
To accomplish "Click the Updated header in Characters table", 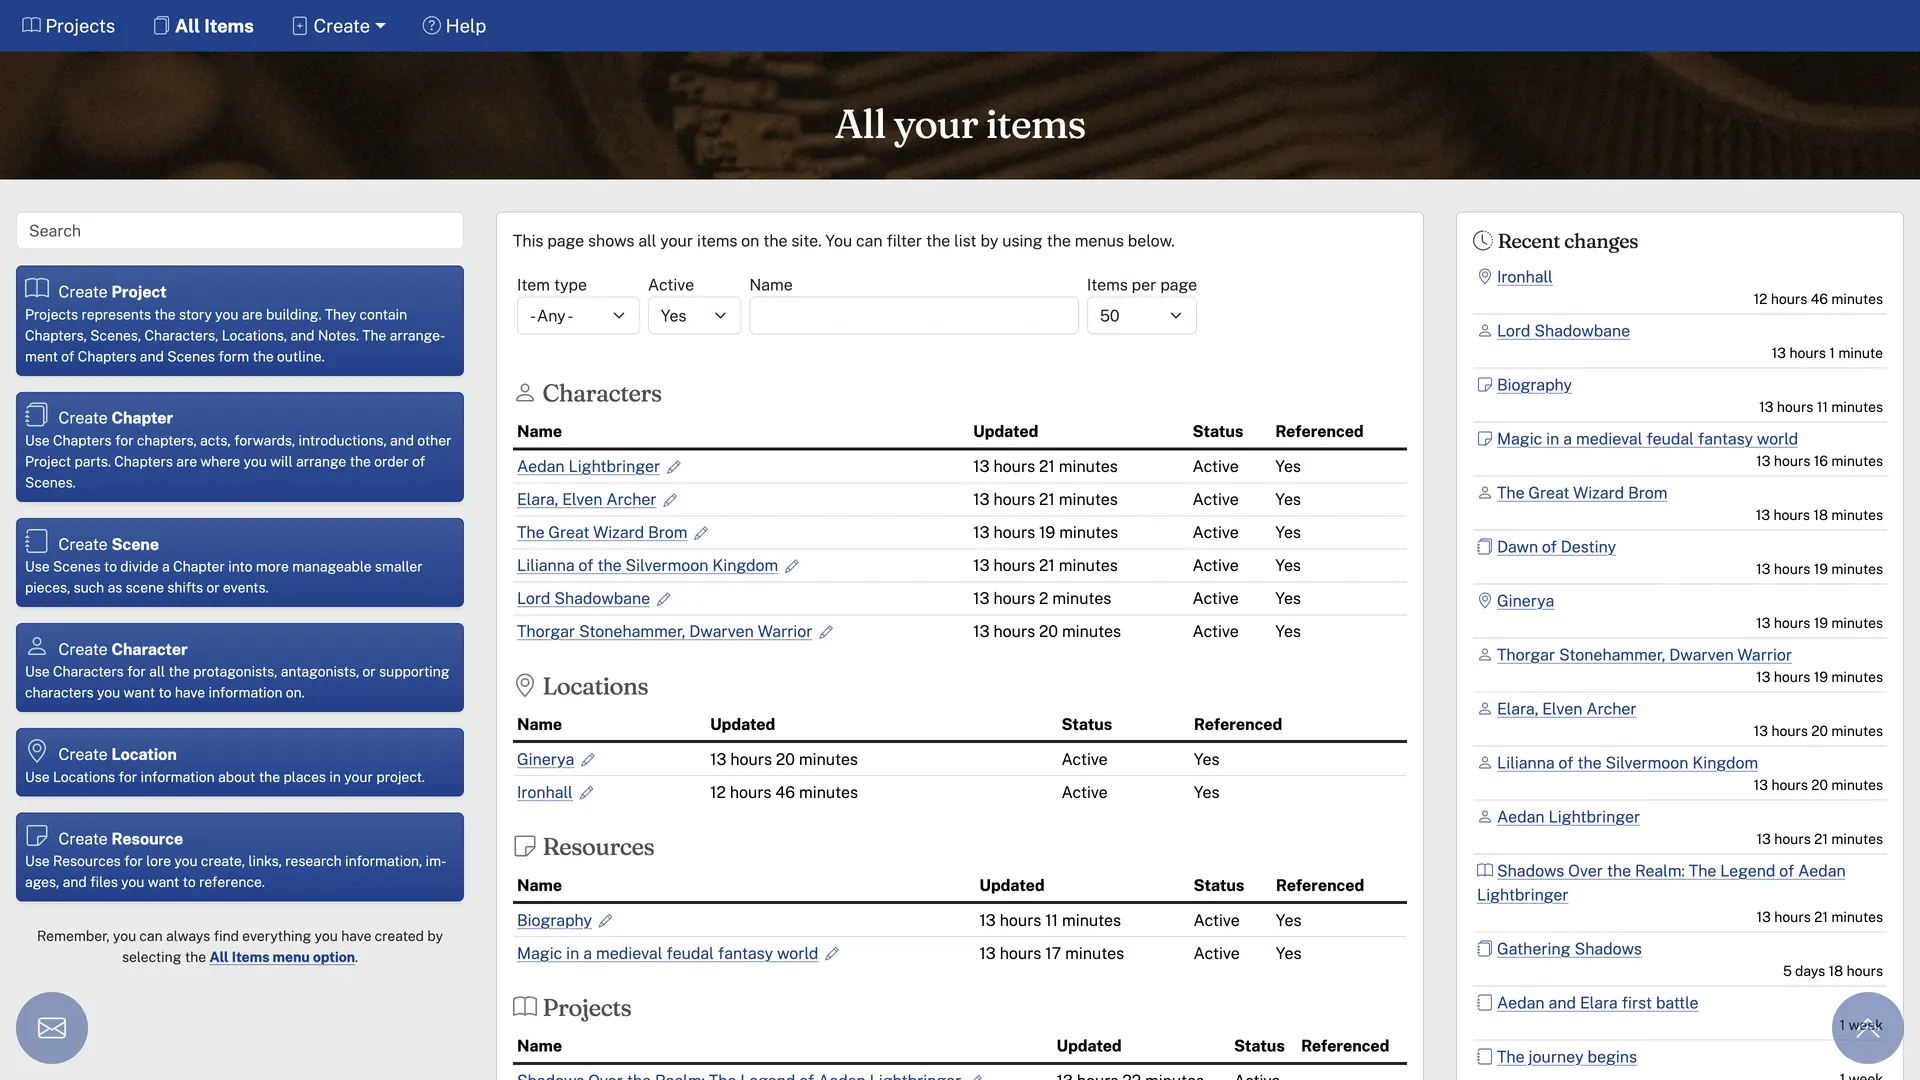I will 1005,432.
